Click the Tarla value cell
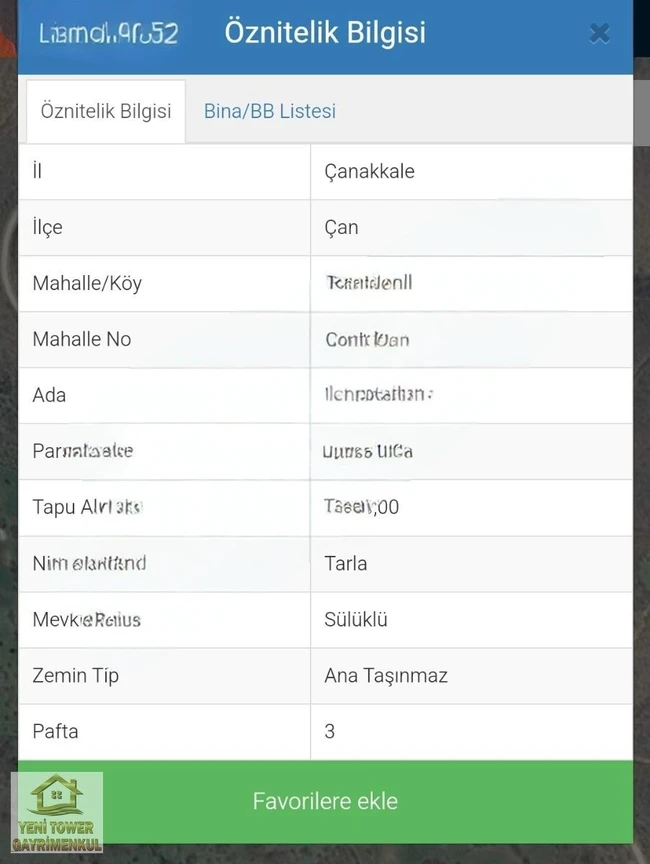 point(346,563)
